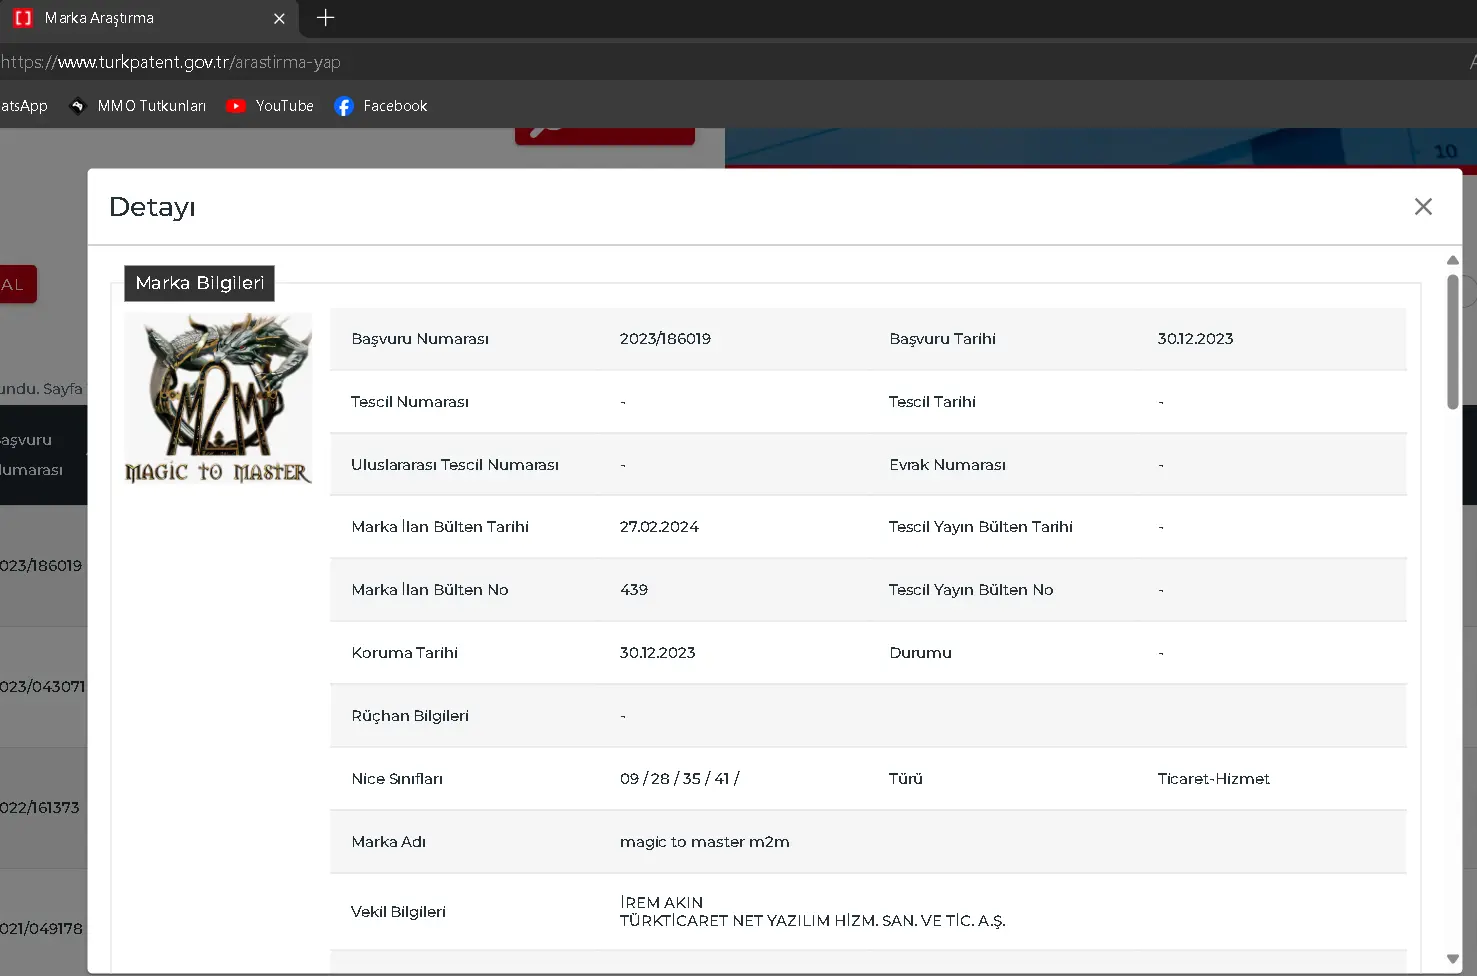Focus the turkpatent.gov.tr address bar
Screen dimensions: 1477x976
point(400,62)
